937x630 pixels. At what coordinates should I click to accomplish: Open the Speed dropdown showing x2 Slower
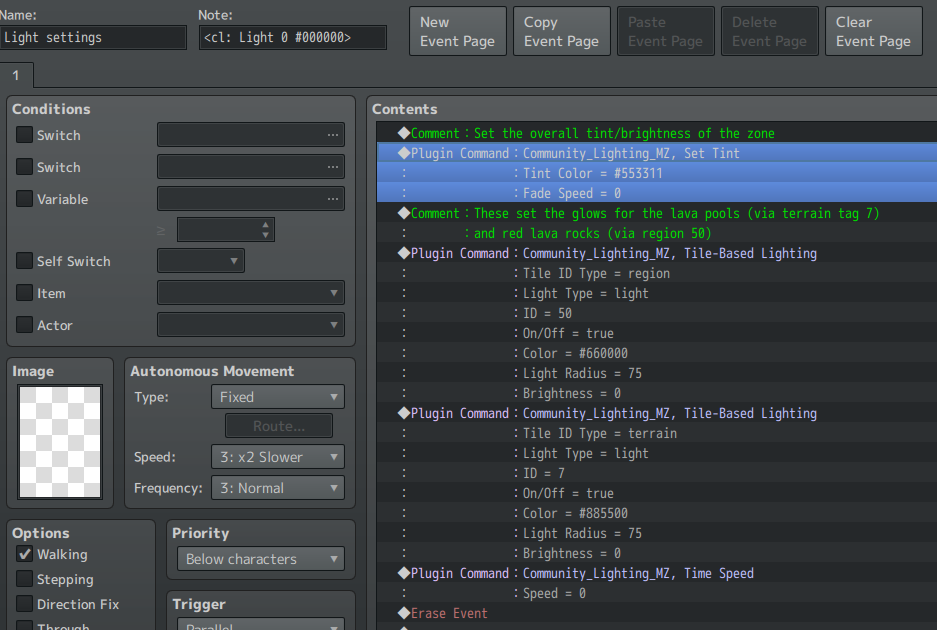pyautogui.click(x=278, y=457)
